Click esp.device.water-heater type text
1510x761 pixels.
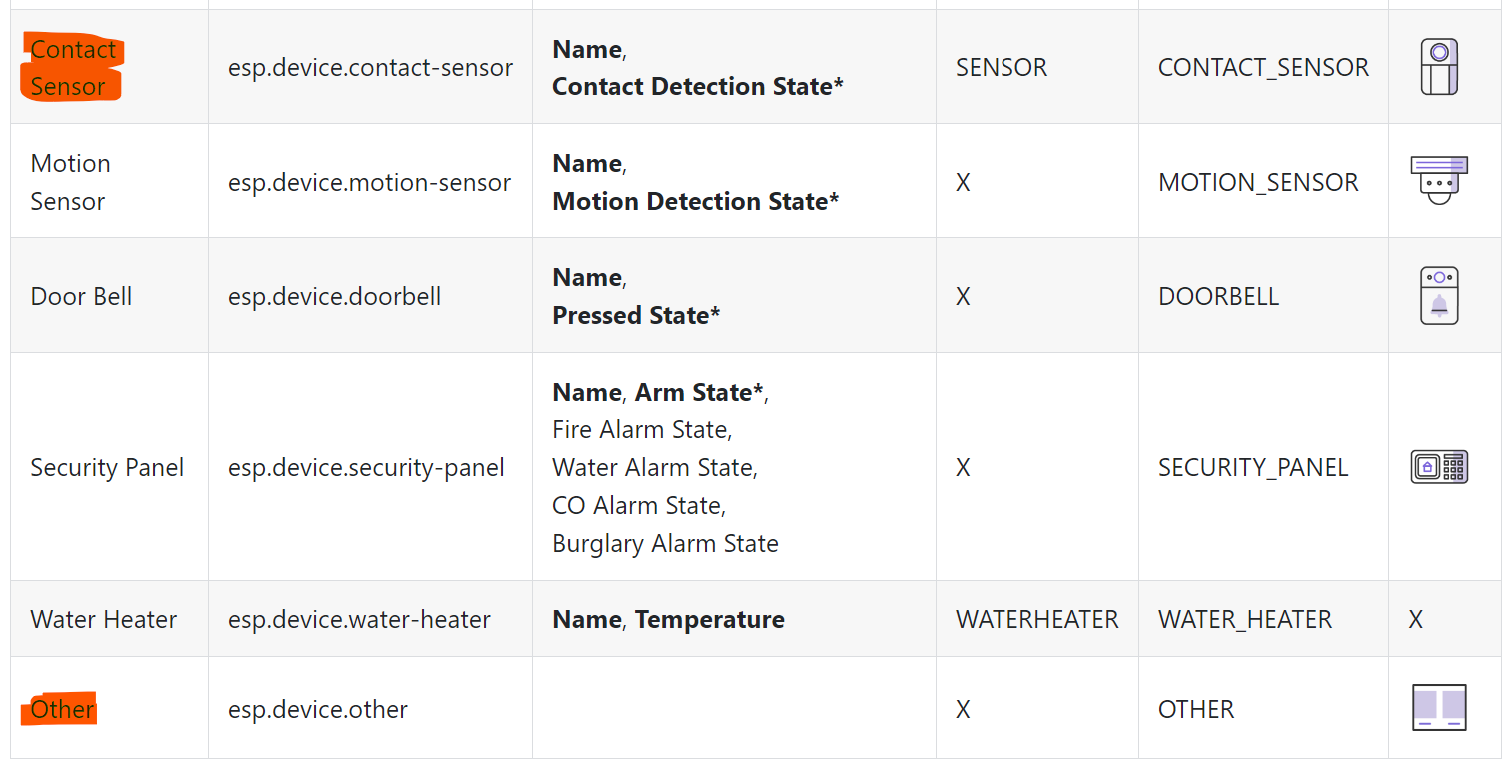point(359,619)
